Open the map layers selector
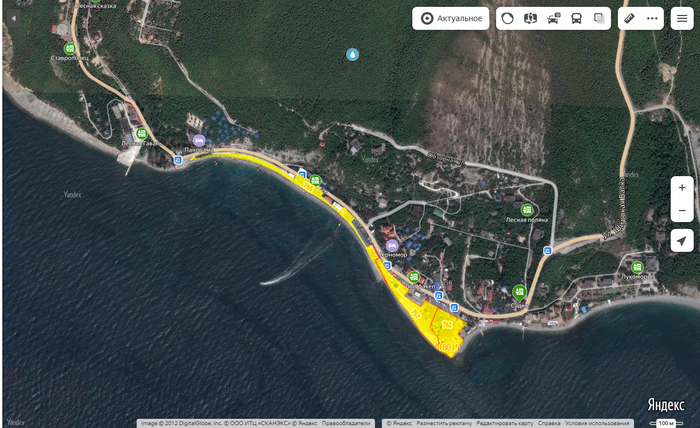Image resolution: width=700 pixels, height=428 pixels. click(508, 18)
